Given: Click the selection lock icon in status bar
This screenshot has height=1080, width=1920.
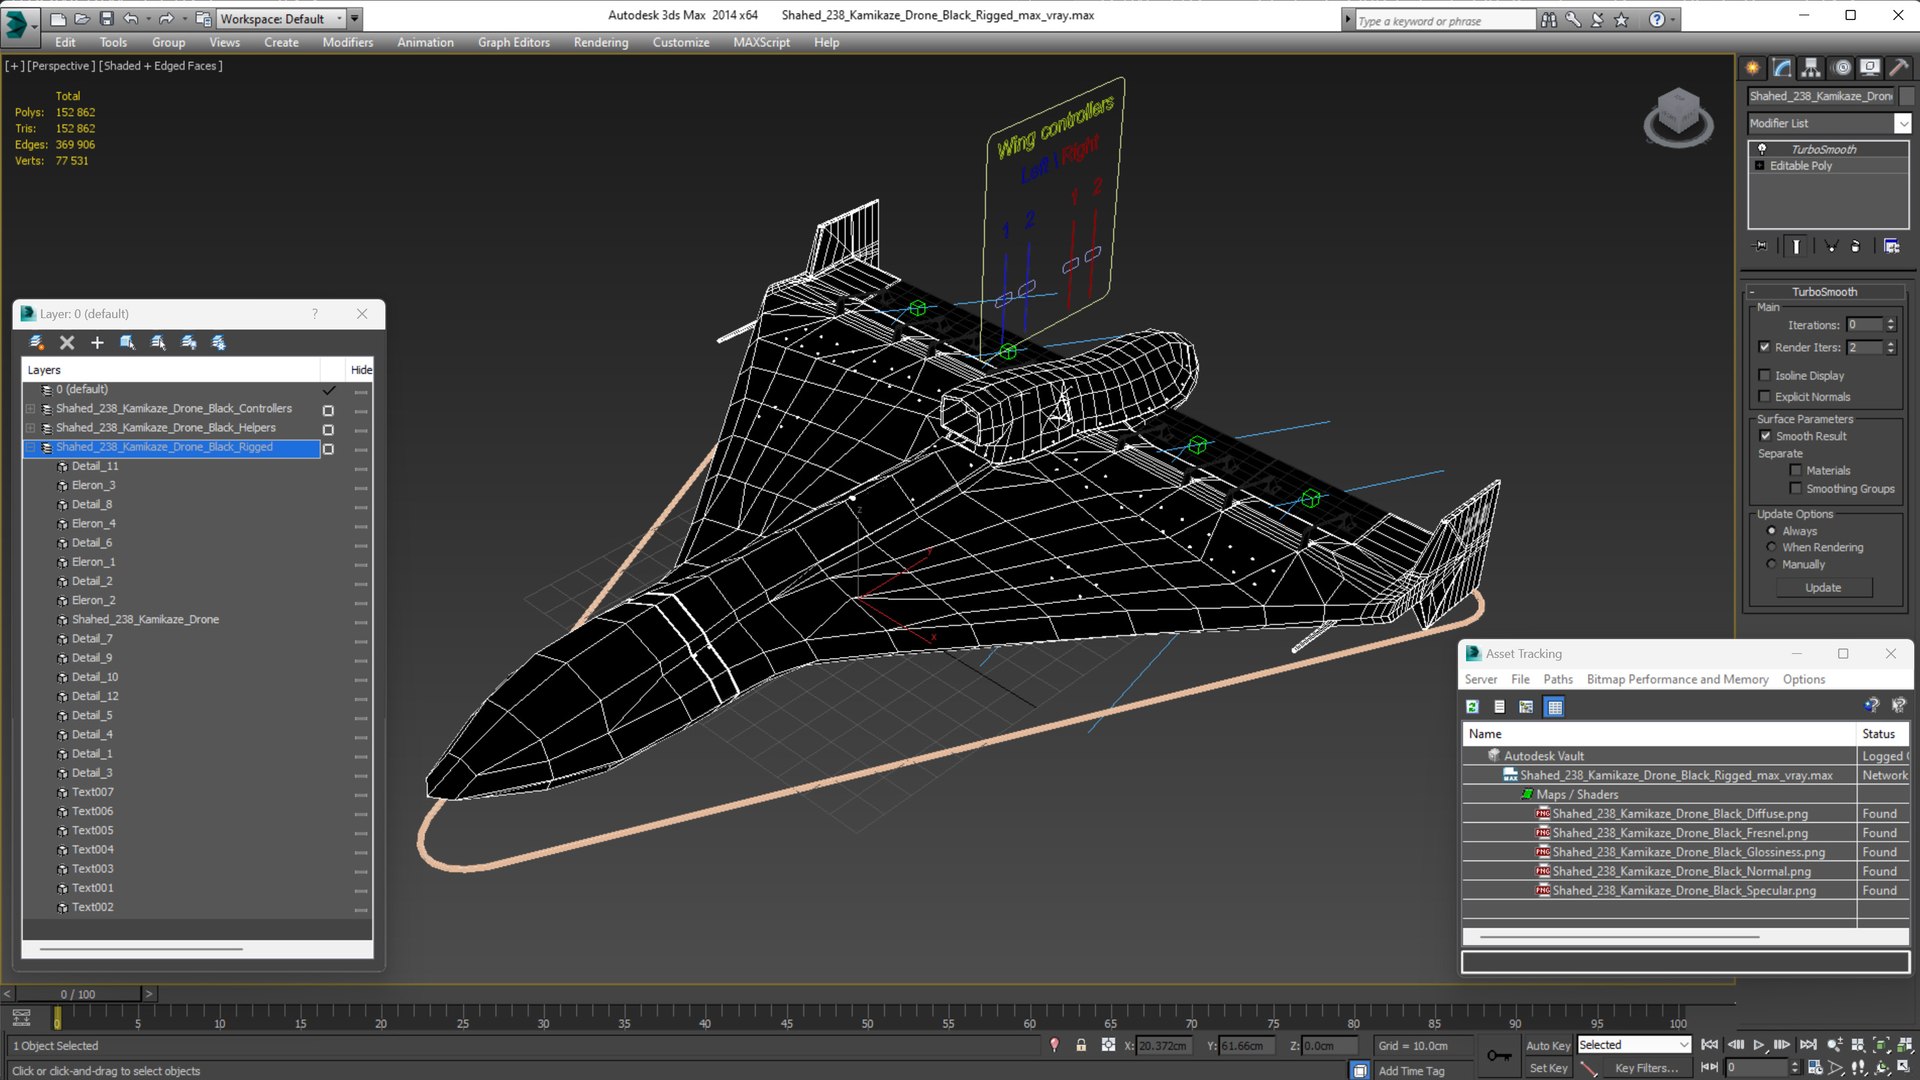Looking at the screenshot, I should (x=1081, y=1045).
